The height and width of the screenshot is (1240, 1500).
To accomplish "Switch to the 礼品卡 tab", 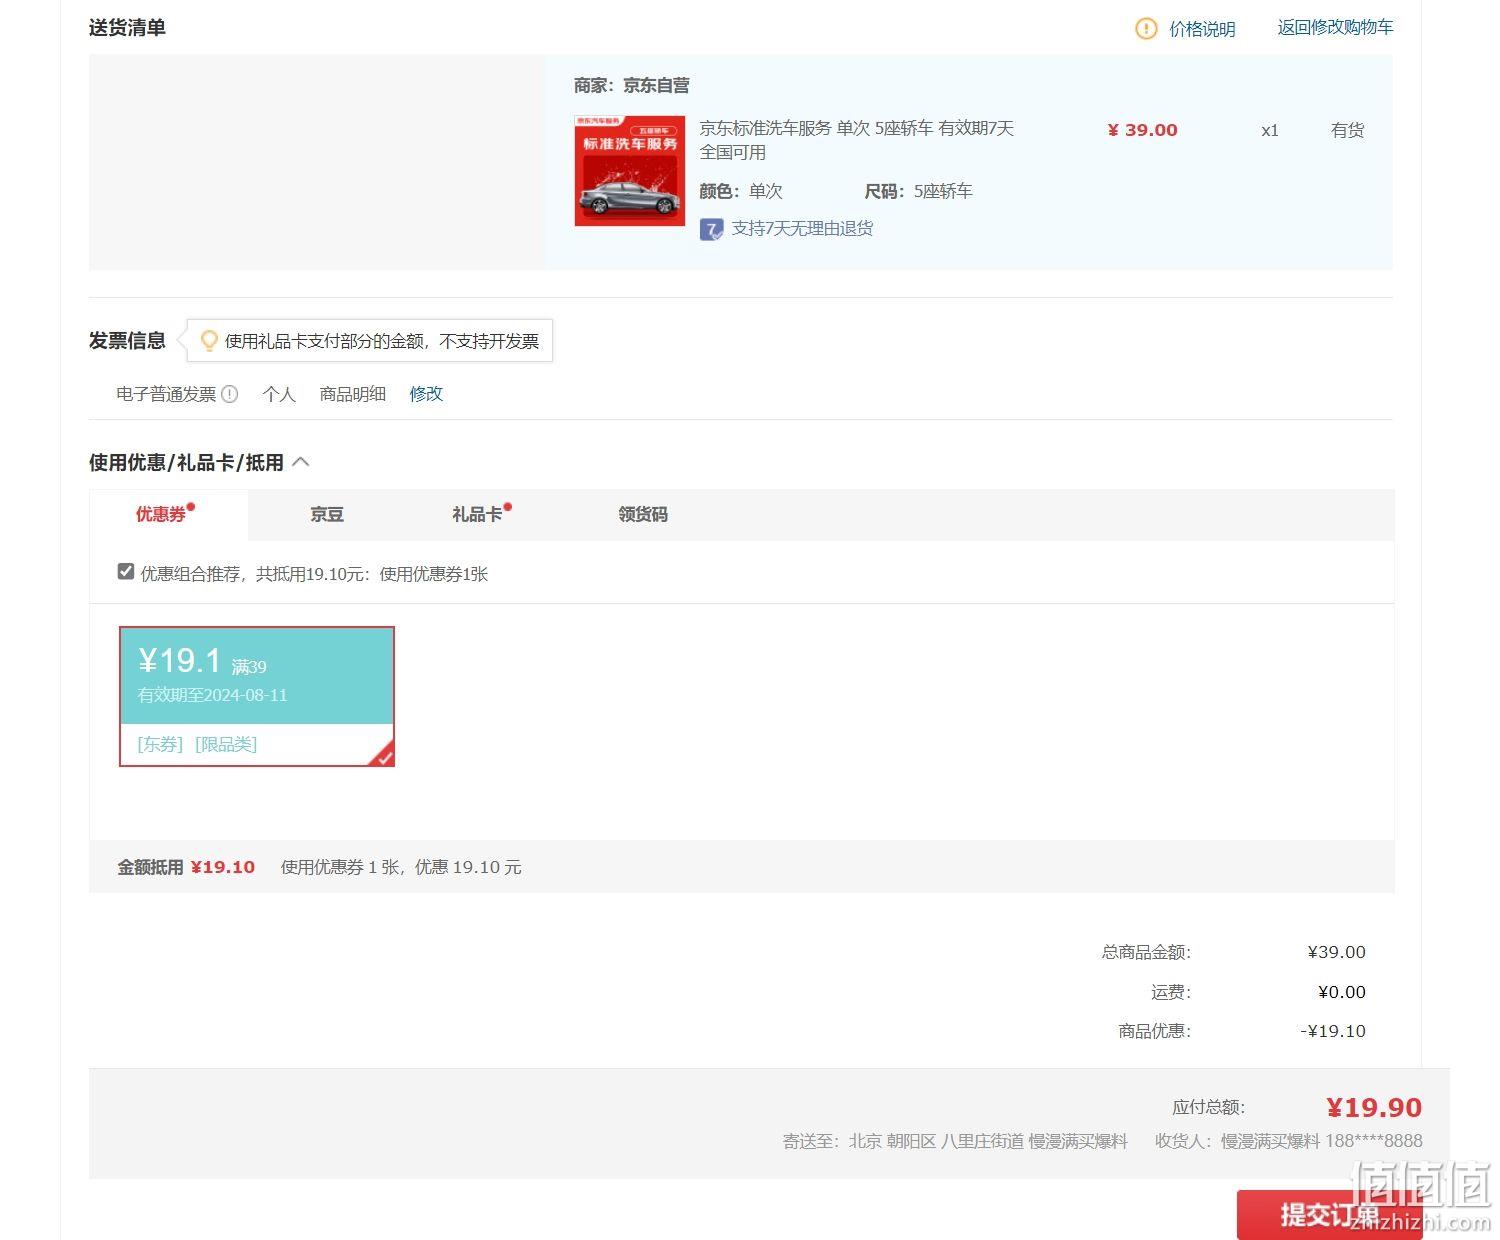I will [477, 514].
